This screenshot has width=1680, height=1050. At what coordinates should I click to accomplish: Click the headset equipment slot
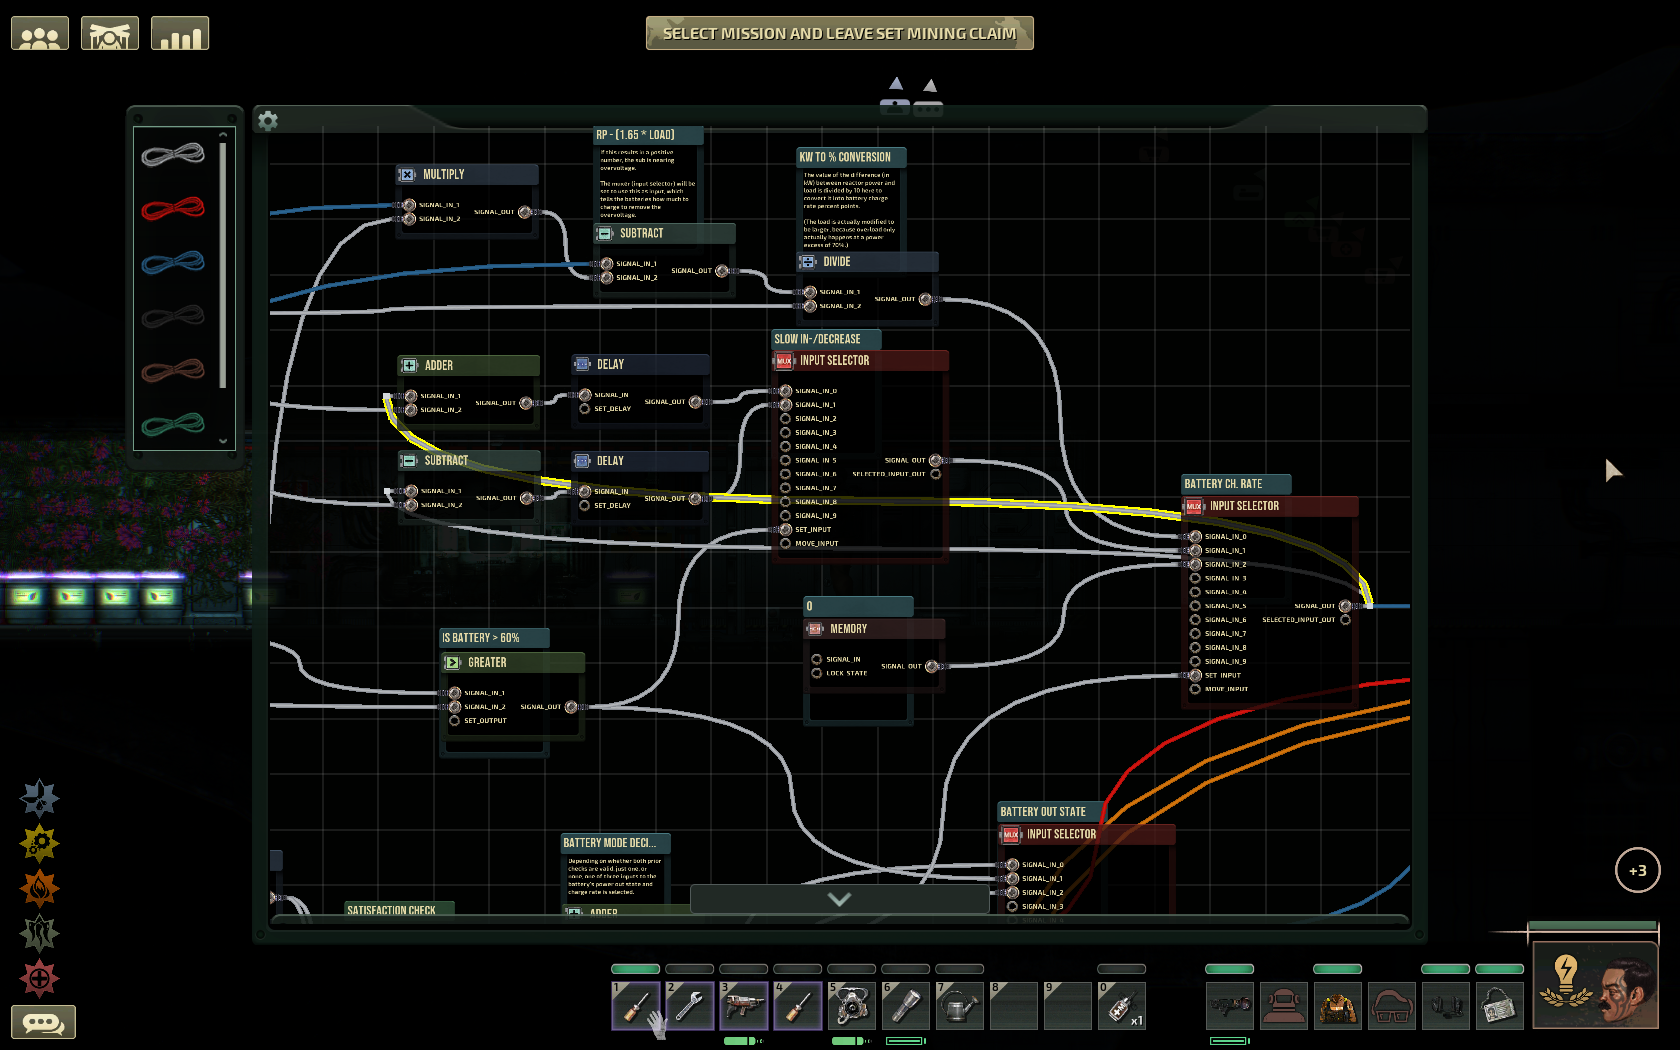coord(1446,1005)
